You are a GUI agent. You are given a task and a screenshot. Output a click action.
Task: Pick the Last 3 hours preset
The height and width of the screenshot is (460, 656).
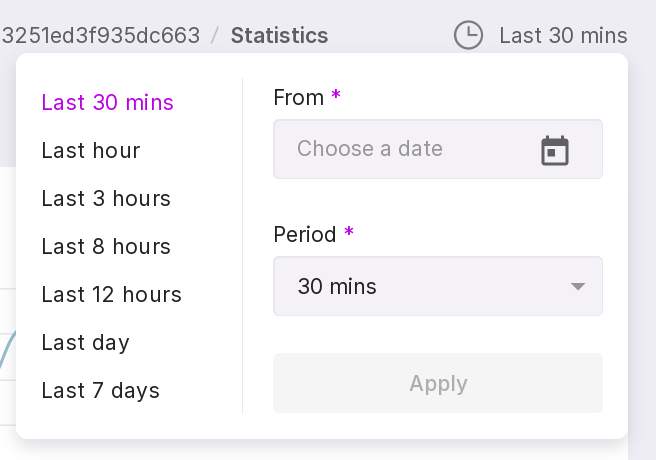(106, 199)
